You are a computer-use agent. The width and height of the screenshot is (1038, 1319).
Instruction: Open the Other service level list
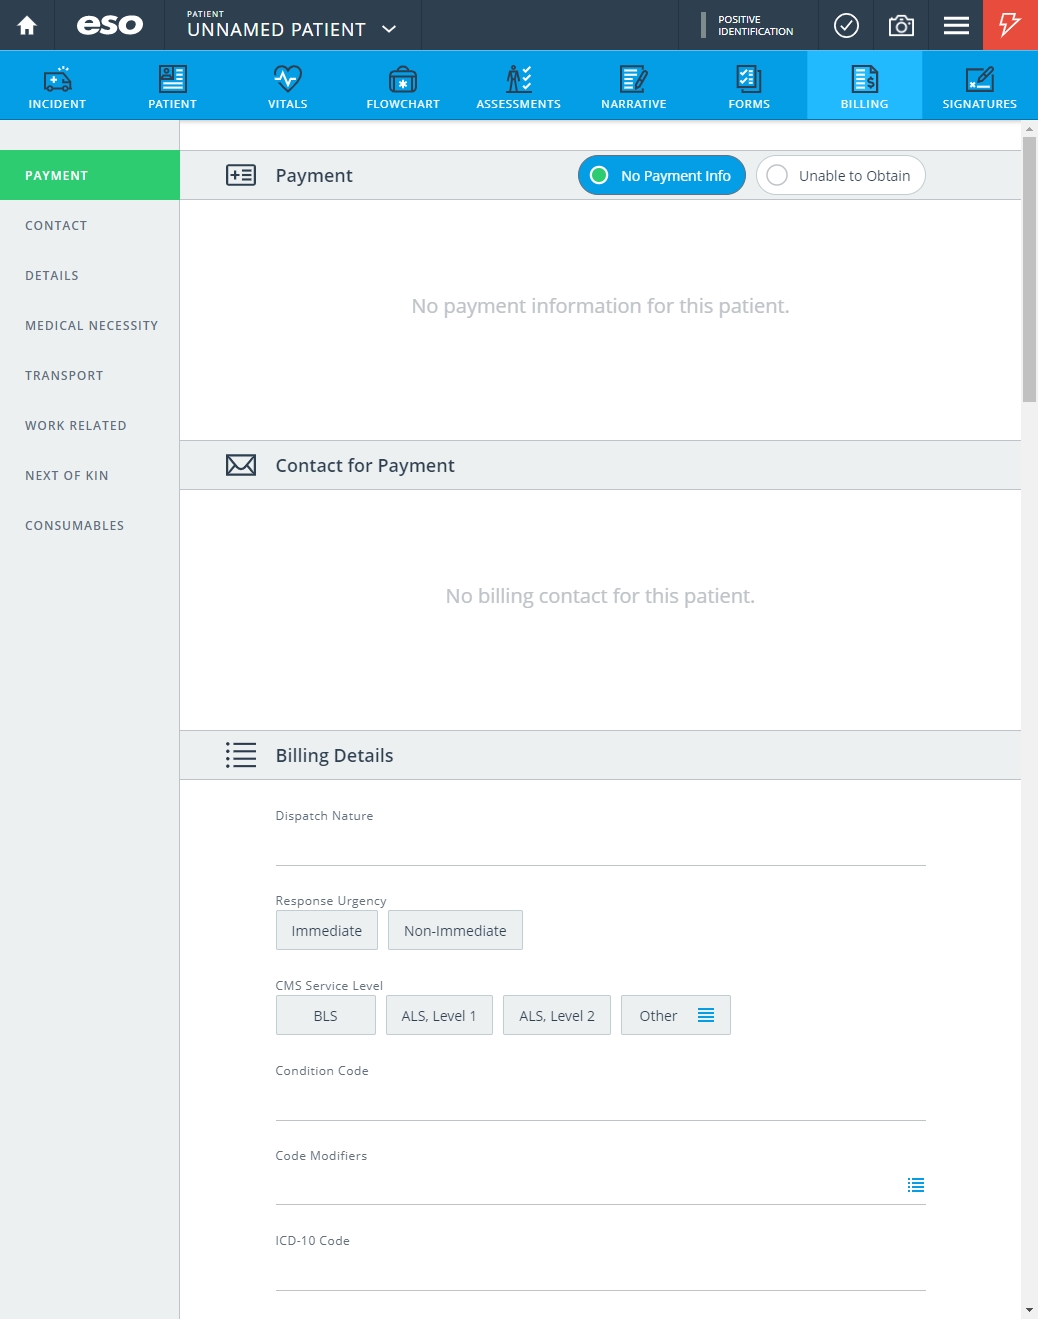pos(676,1015)
